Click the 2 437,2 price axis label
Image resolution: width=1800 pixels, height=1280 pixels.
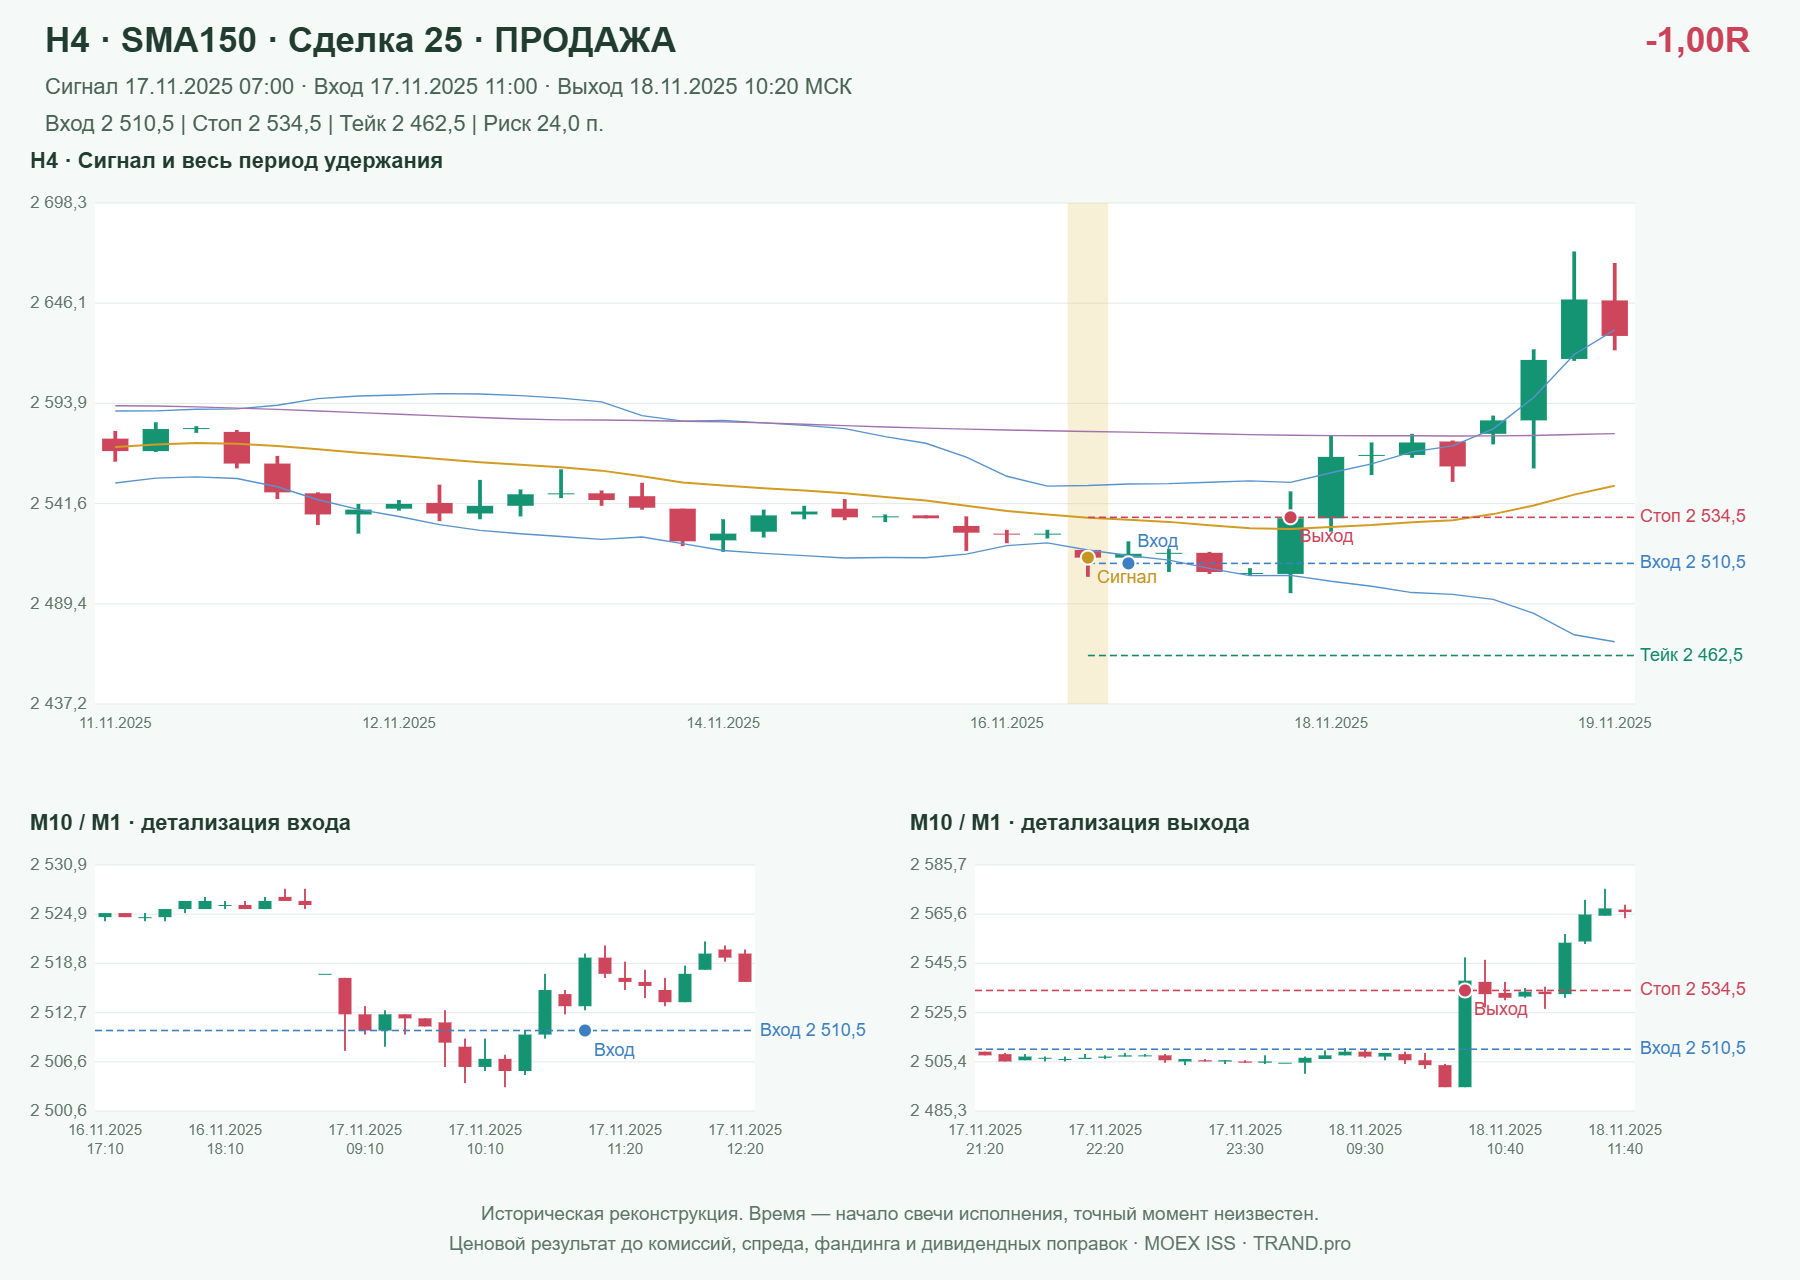58,703
